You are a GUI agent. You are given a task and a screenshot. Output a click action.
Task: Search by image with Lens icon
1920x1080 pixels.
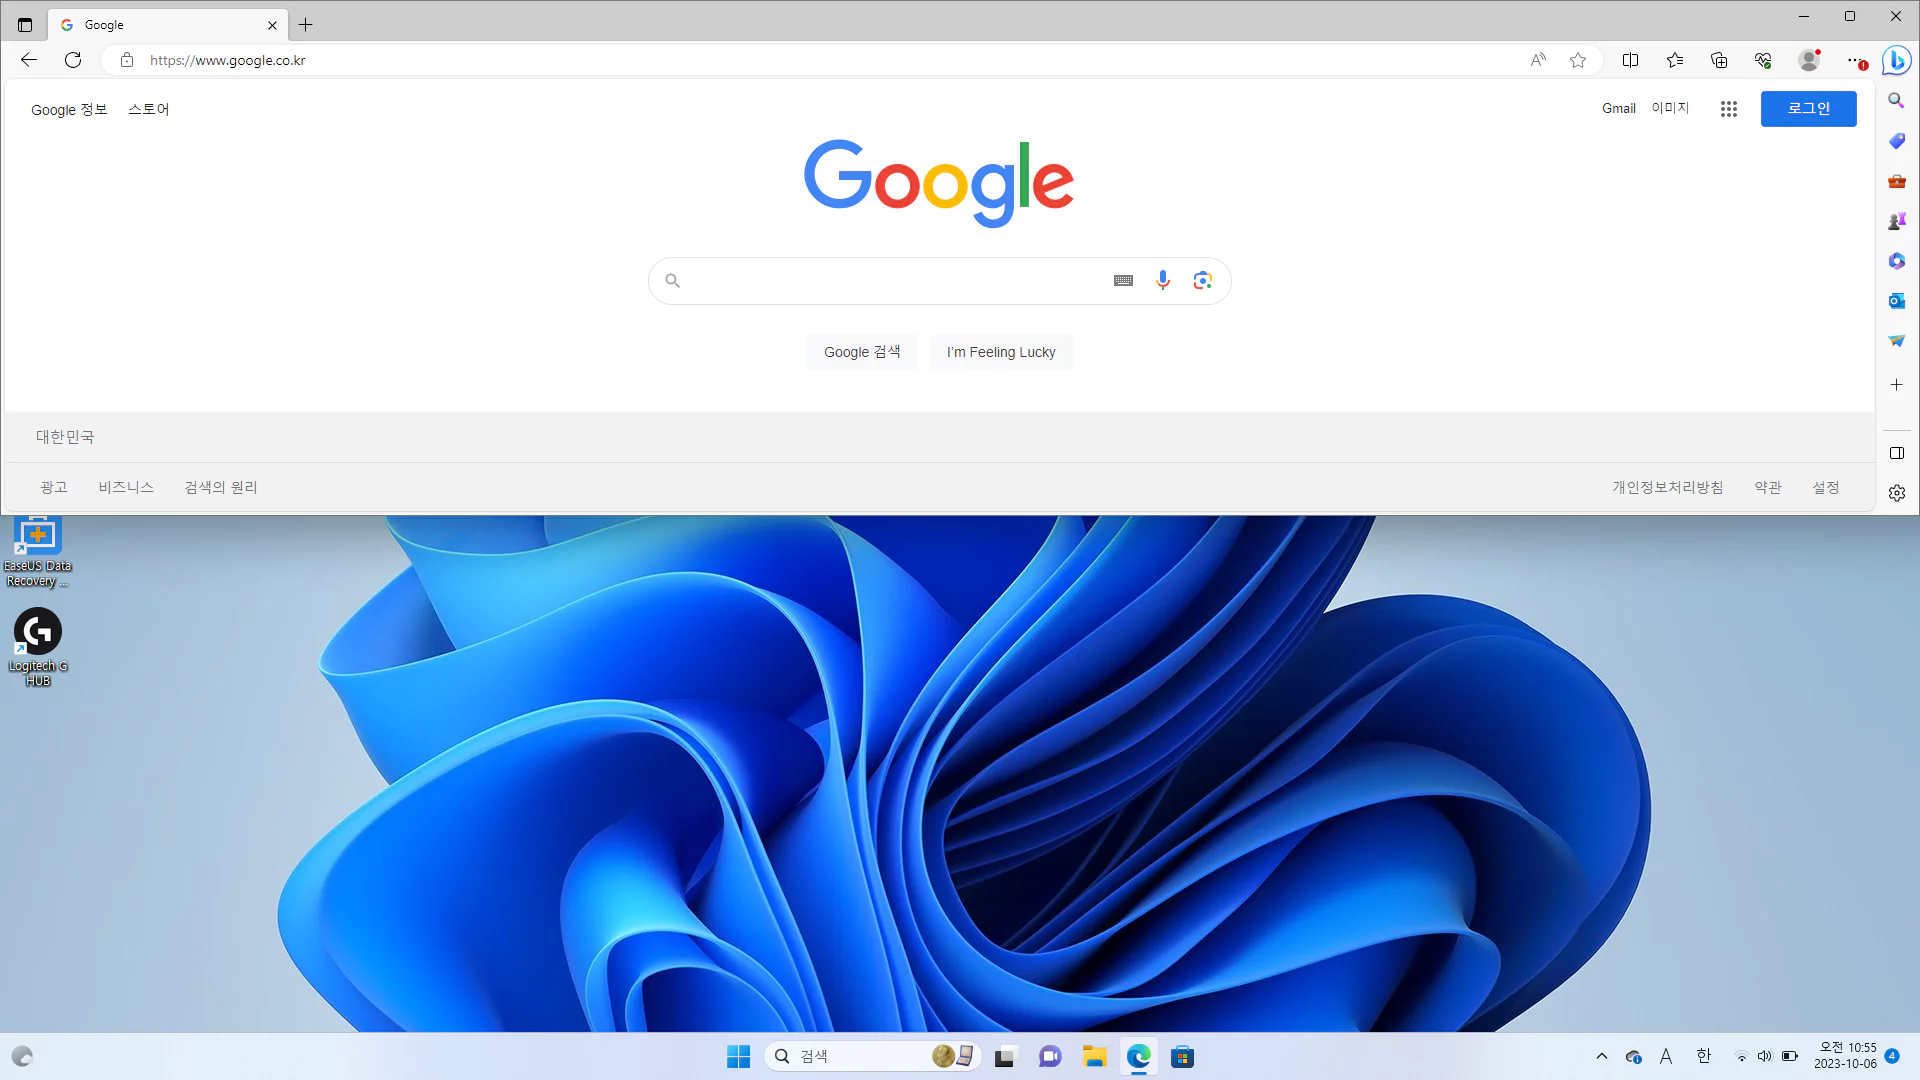[1202, 281]
